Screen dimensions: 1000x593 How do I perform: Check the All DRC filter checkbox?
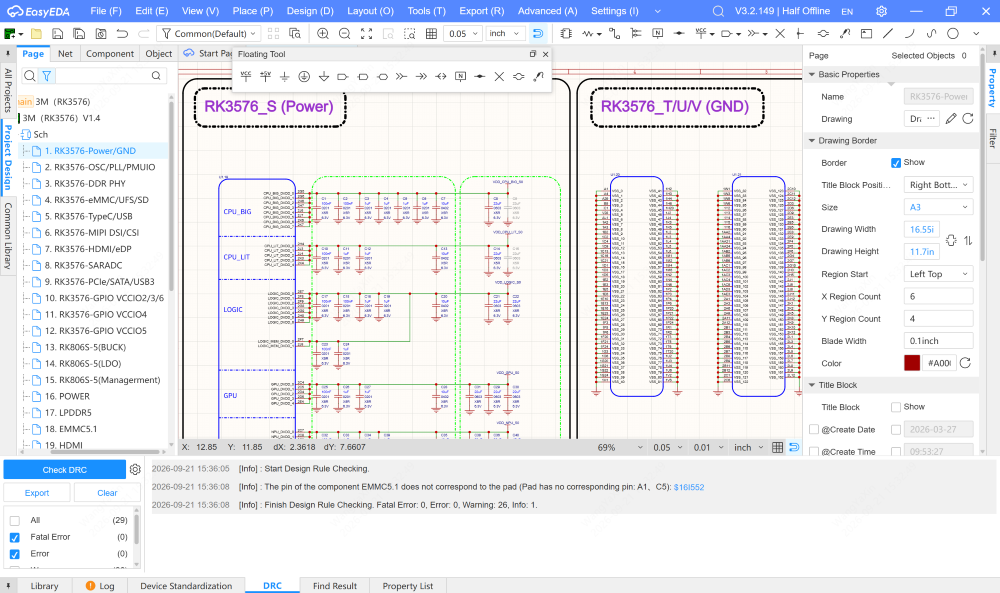(x=15, y=520)
